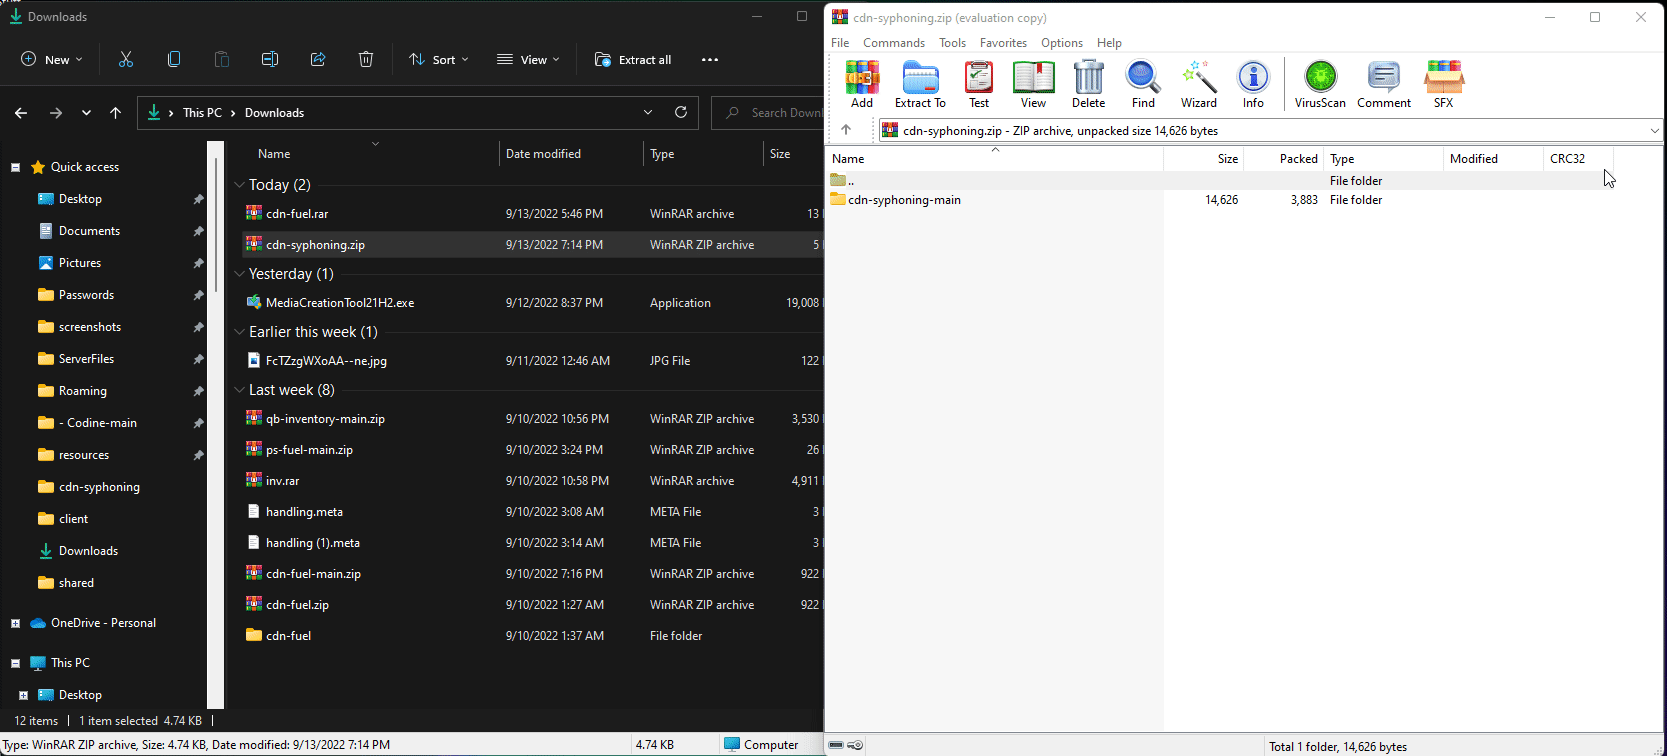Open Pictures in Quick access
The image size is (1667, 756).
coord(80,263)
